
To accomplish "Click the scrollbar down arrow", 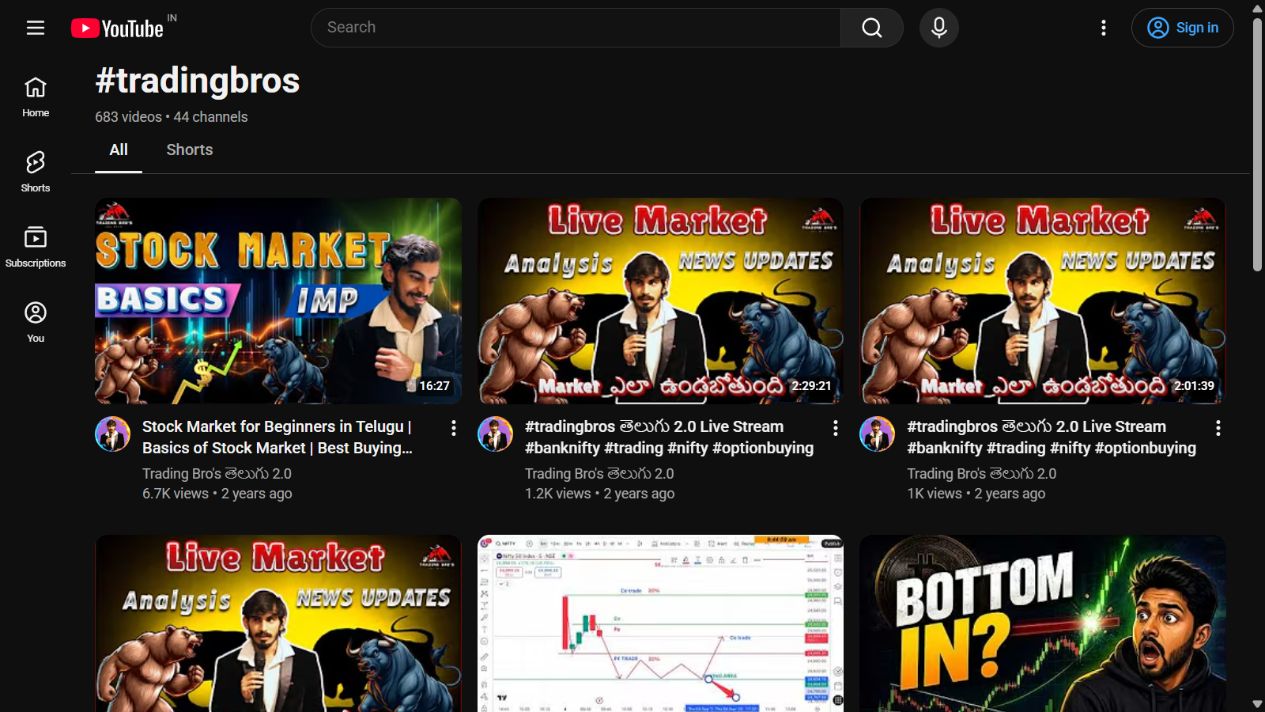I will 1257,704.
